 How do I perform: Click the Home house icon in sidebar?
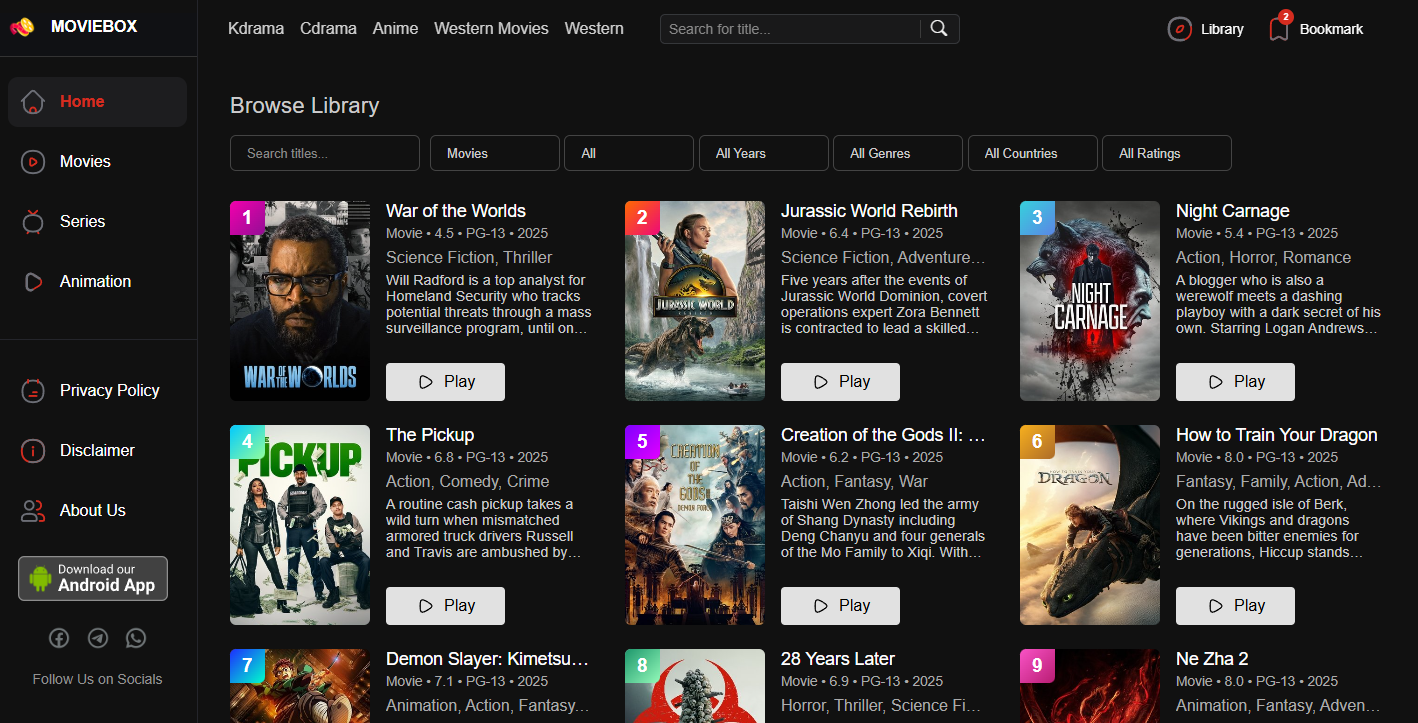click(x=33, y=102)
